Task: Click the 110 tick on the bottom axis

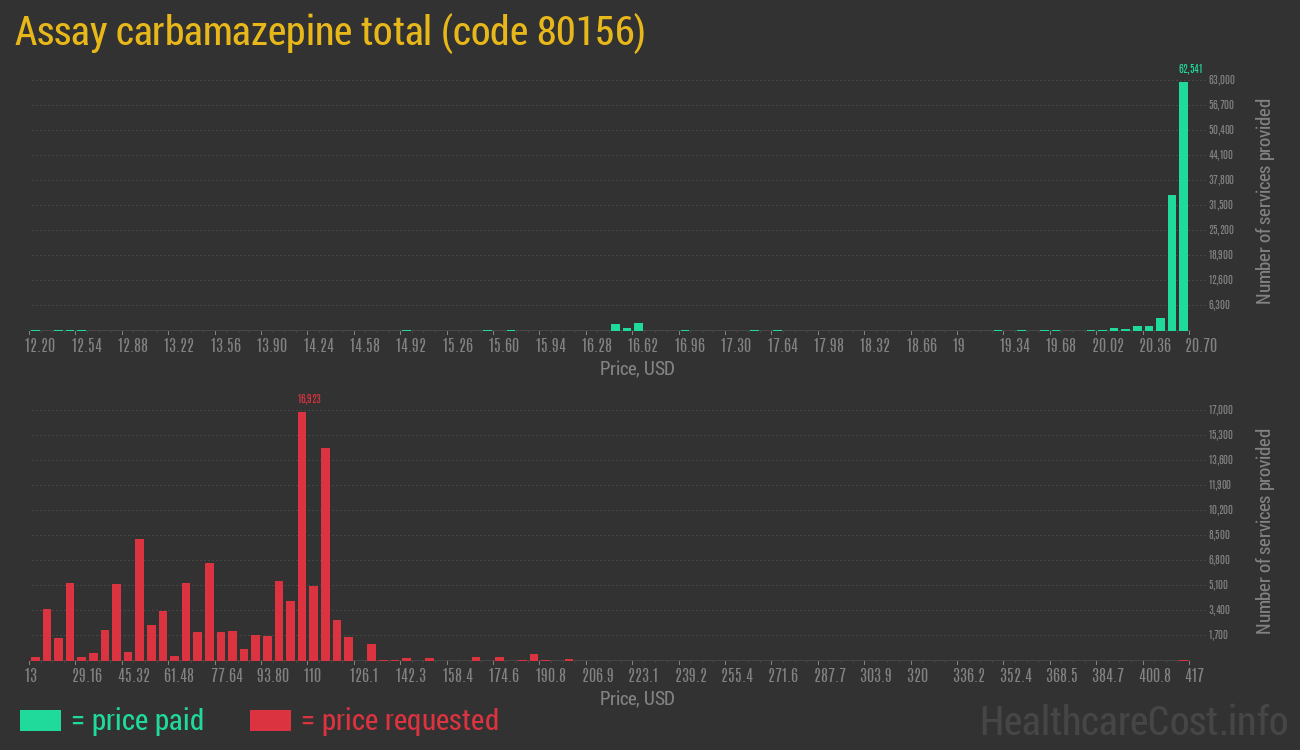Action: (x=311, y=676)
